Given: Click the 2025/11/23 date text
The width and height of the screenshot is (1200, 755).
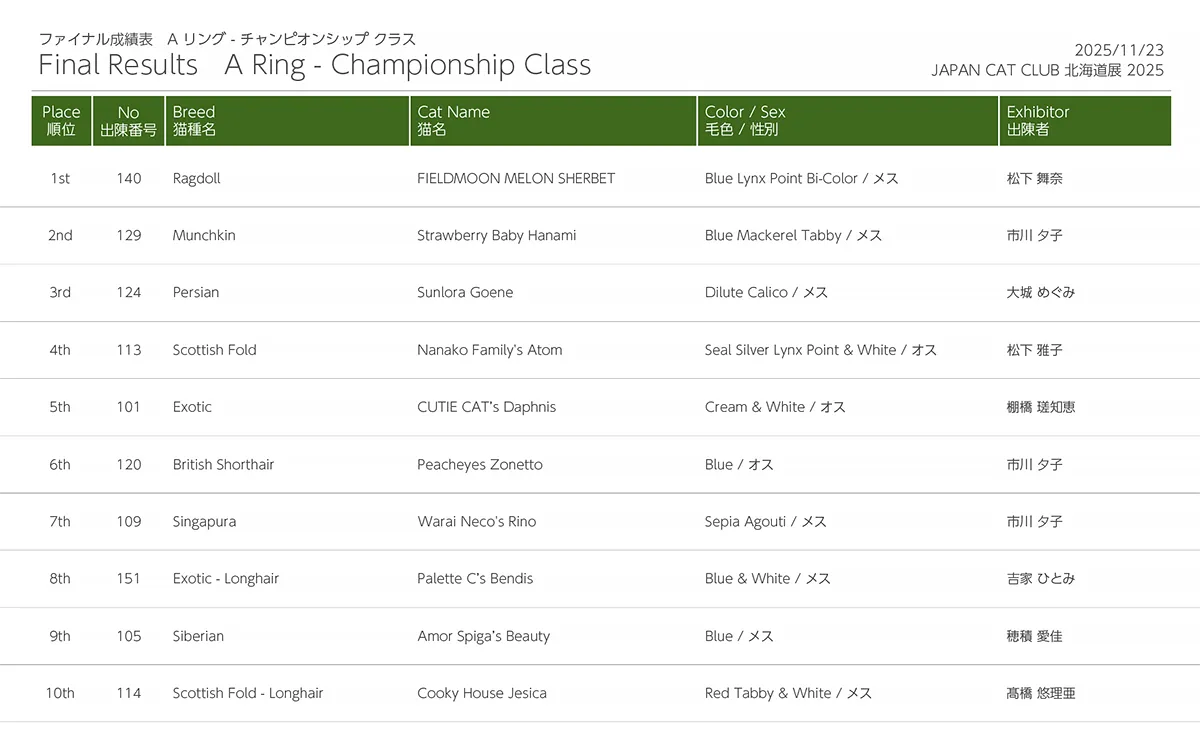Looking at the screenshot, I should 1119,50.
